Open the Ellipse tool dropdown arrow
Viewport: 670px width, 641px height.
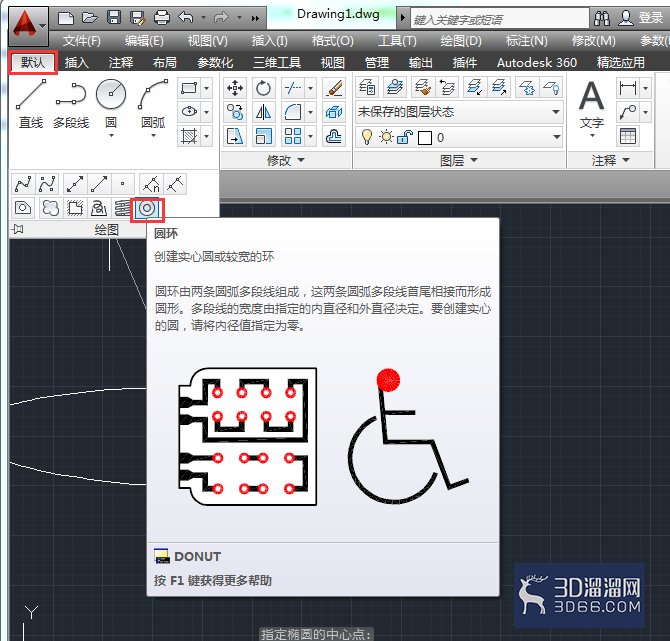coord(206,112)
